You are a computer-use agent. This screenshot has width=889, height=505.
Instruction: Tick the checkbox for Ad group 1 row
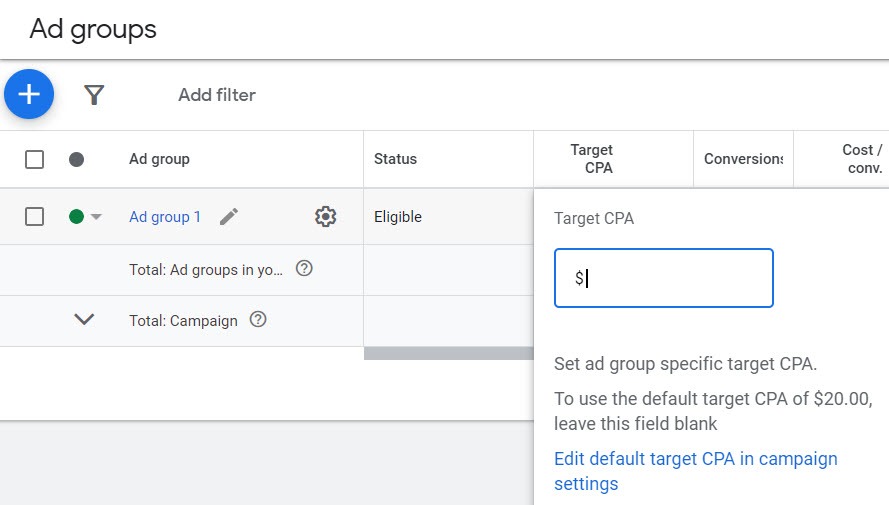tap(34, 217)
